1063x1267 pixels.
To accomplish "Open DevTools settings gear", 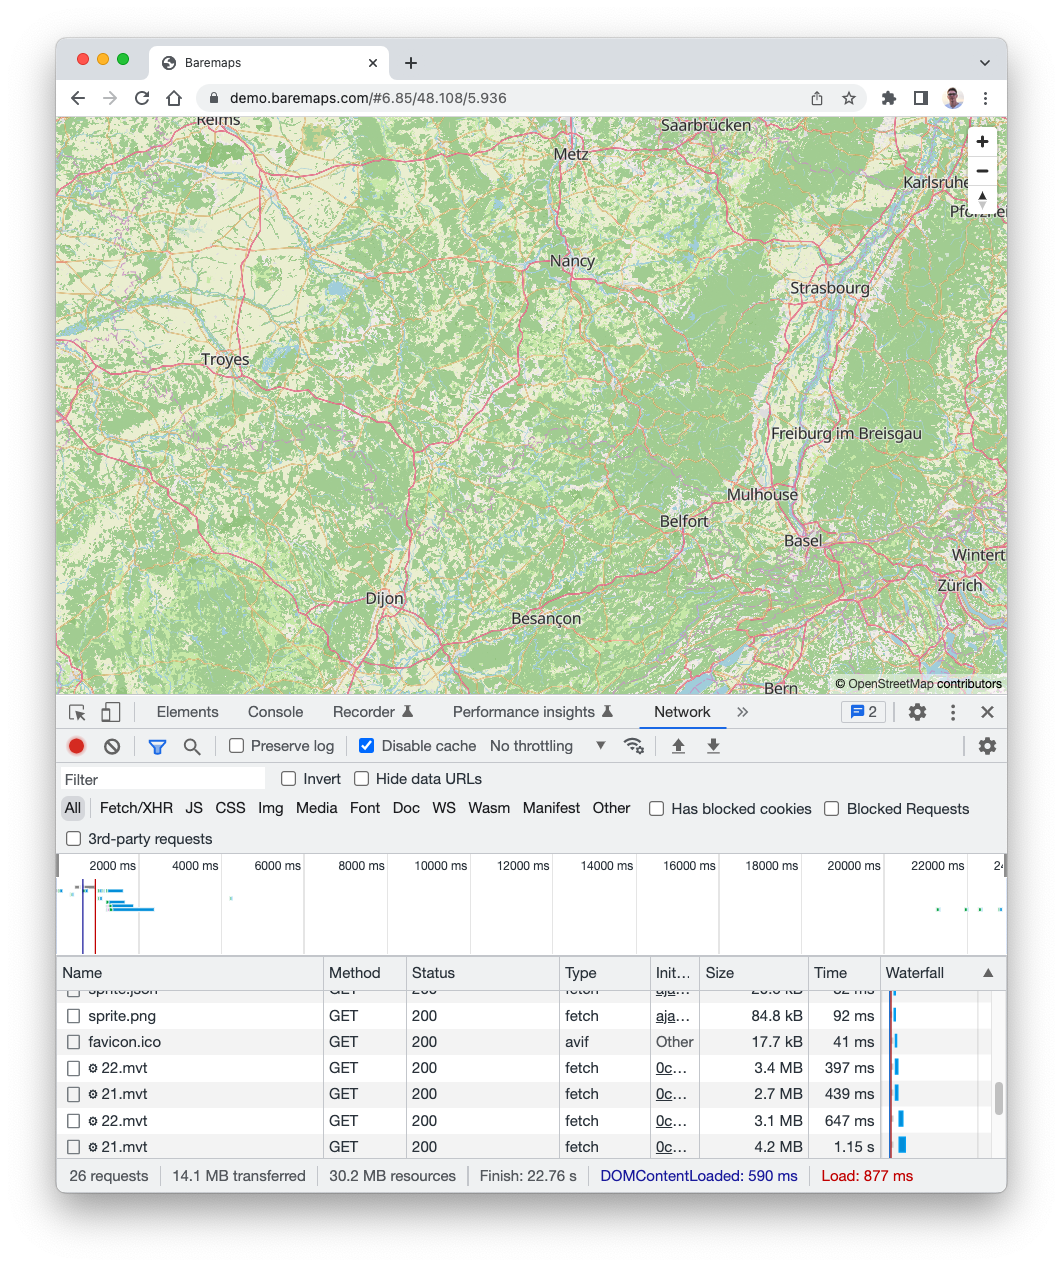I will point(917,711).
